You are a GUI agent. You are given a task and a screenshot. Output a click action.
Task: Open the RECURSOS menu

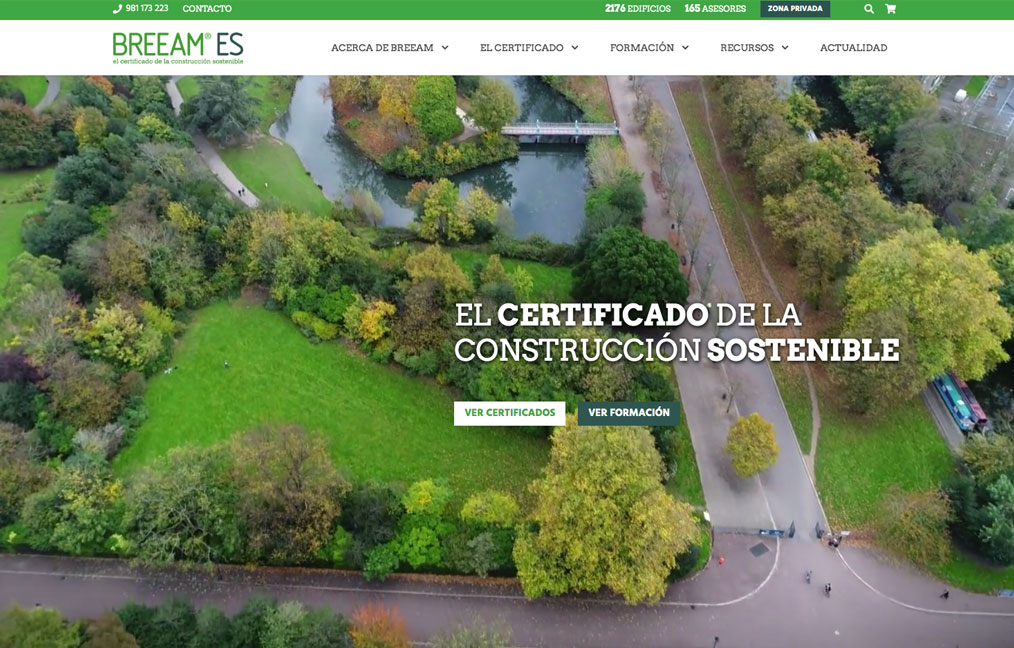(x=747, y=48)
